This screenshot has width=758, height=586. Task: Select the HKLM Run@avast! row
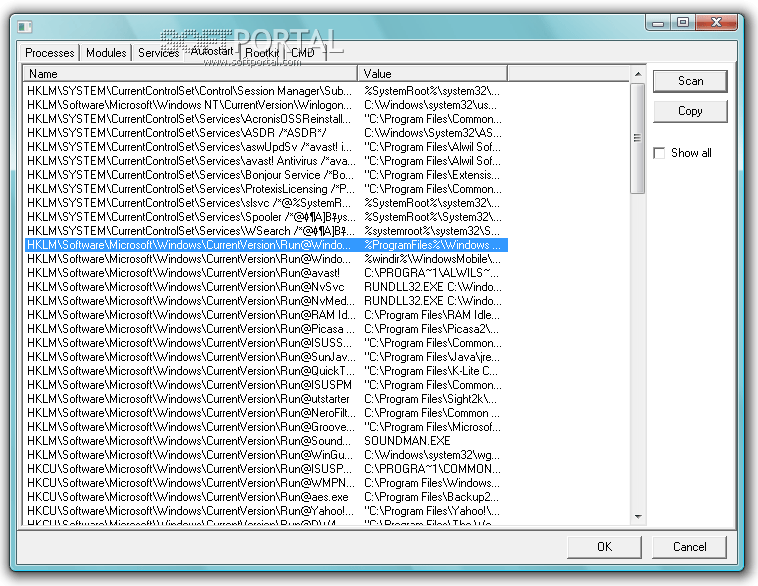pos(266,273)
